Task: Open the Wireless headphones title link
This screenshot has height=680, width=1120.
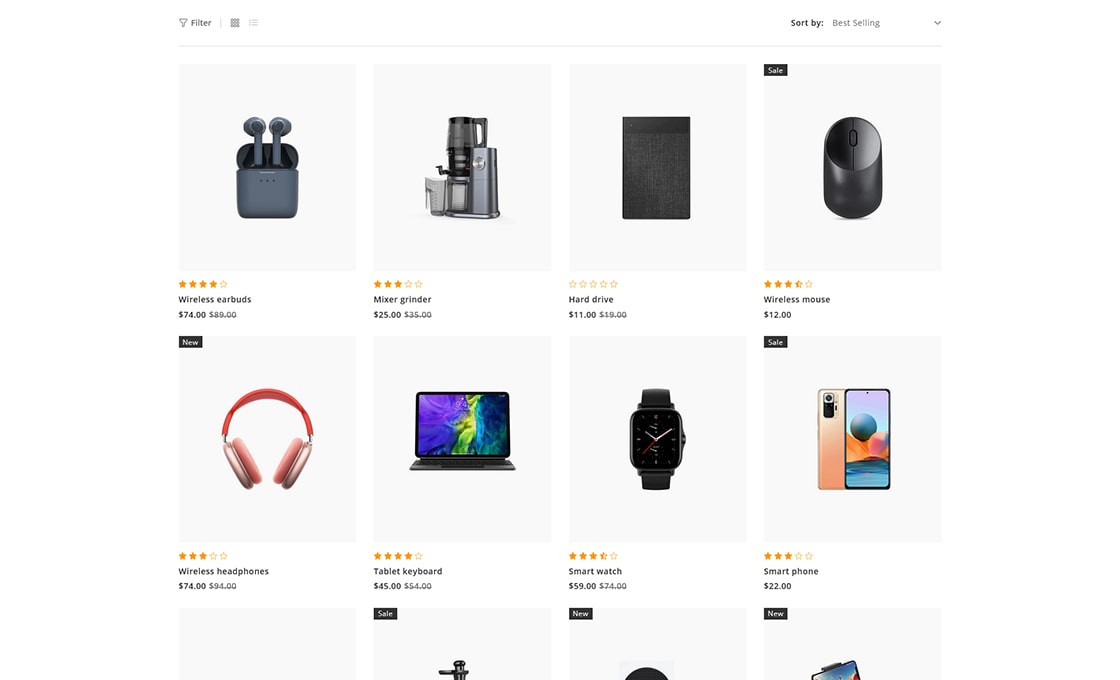Action: pyautogui.click(x=224, y=571)
